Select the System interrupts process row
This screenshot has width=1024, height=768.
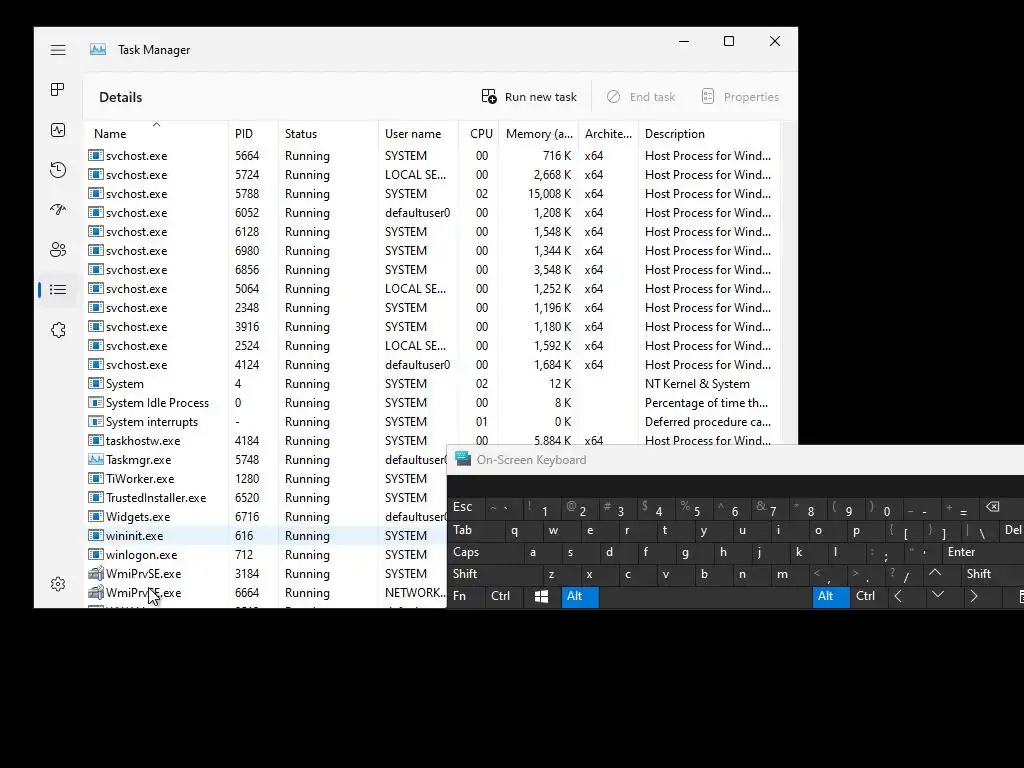(x=432, y=422)
